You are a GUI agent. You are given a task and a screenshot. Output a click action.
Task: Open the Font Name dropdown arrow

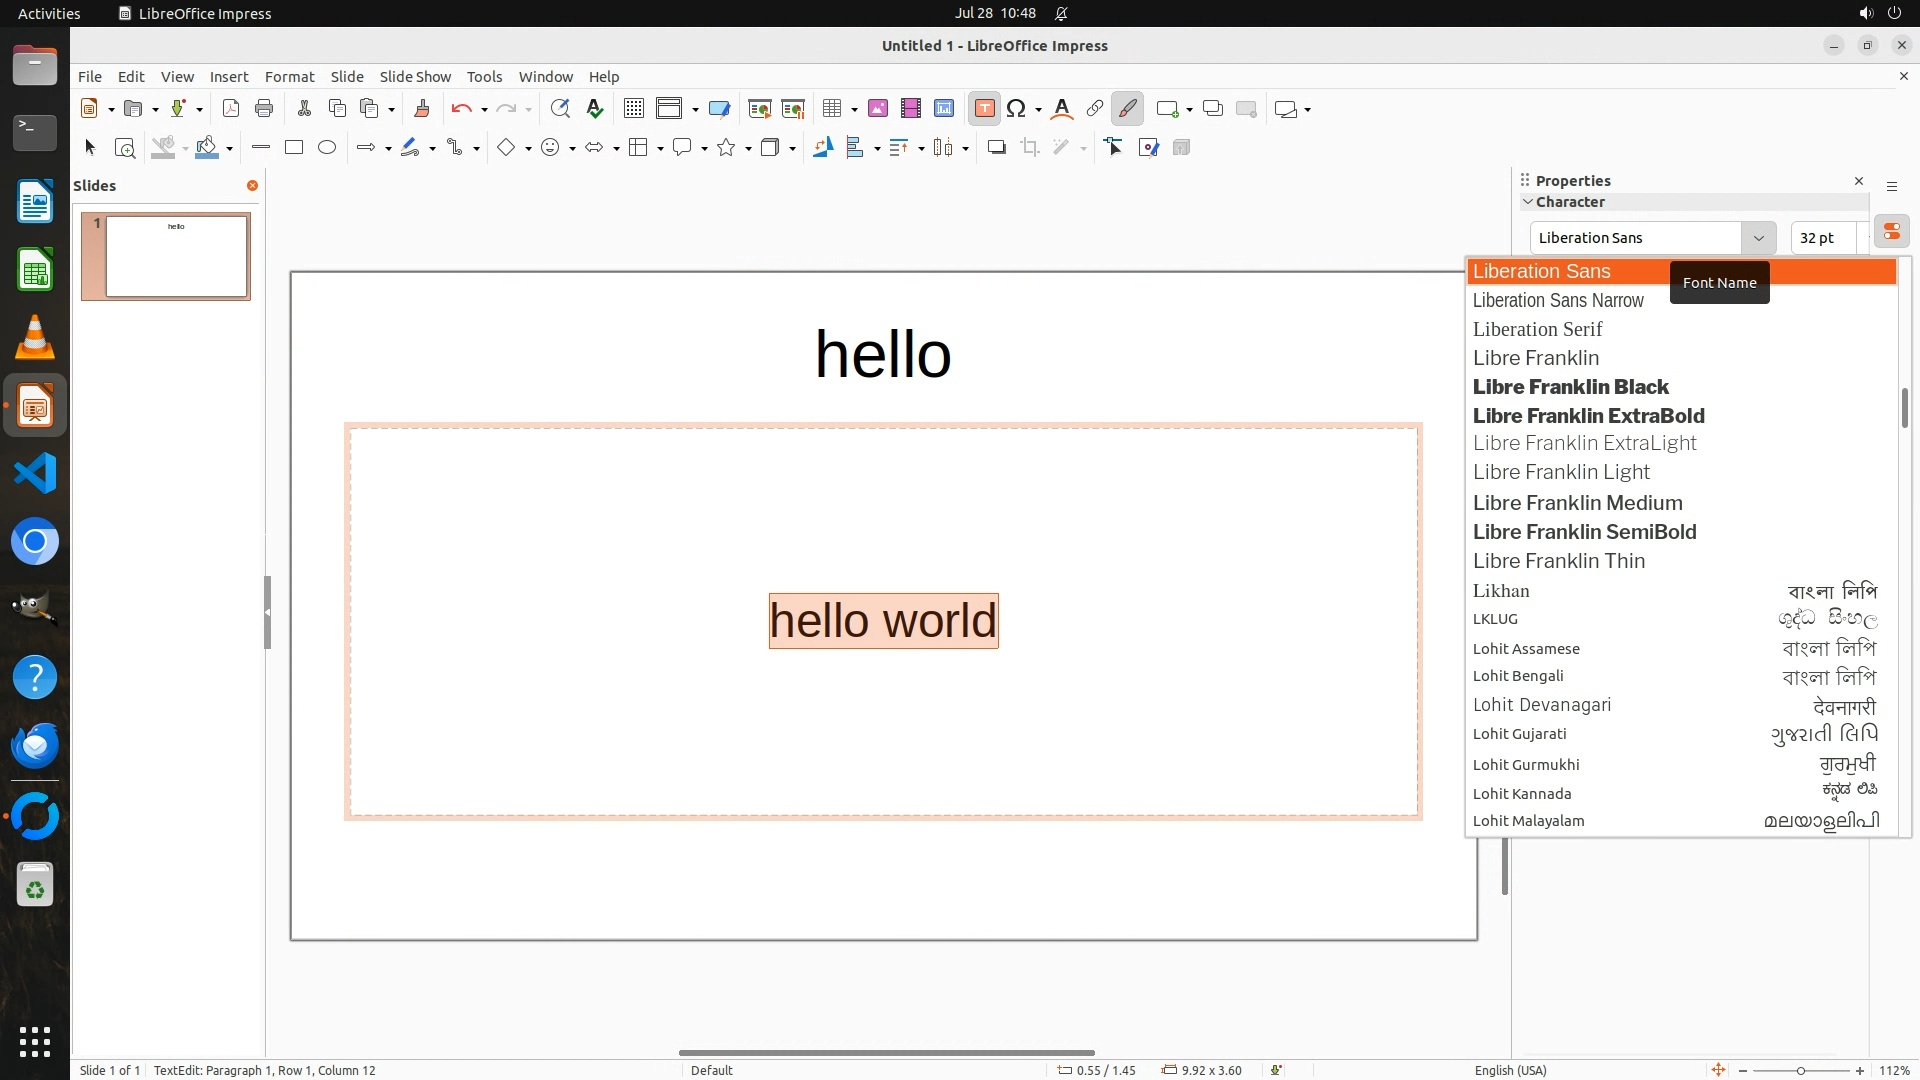[1758, 238]
